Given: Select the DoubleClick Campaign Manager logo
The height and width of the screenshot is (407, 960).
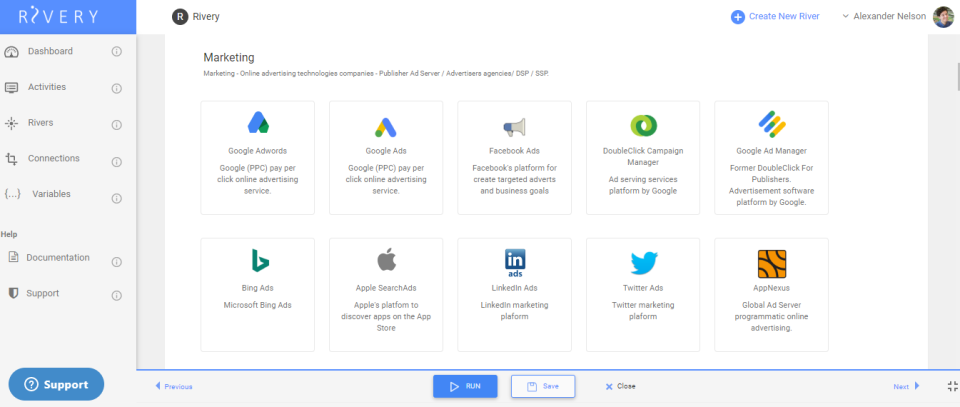Looking at the screenshot, I should tap(643, 125).
